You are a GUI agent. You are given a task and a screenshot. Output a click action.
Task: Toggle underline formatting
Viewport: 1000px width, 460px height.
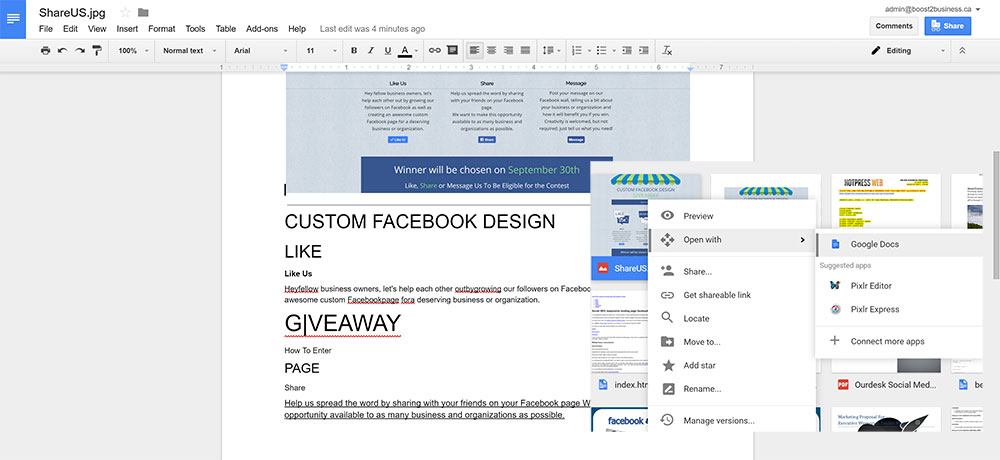point(388,50)
